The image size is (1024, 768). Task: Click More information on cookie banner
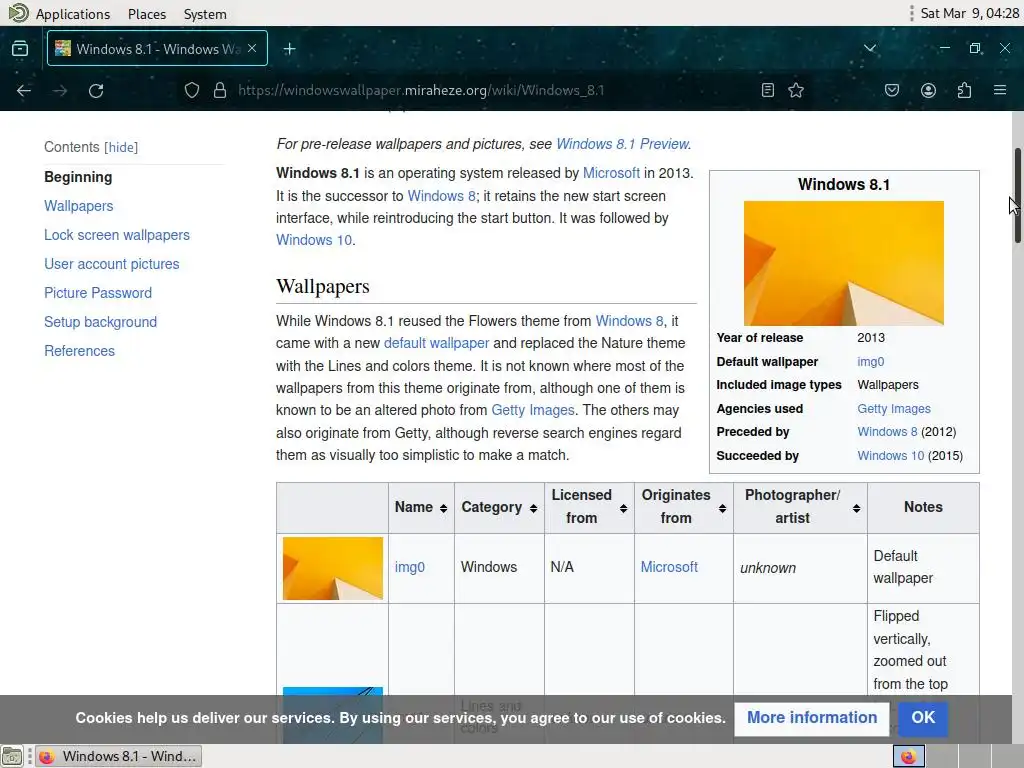(x=812, y=718)
